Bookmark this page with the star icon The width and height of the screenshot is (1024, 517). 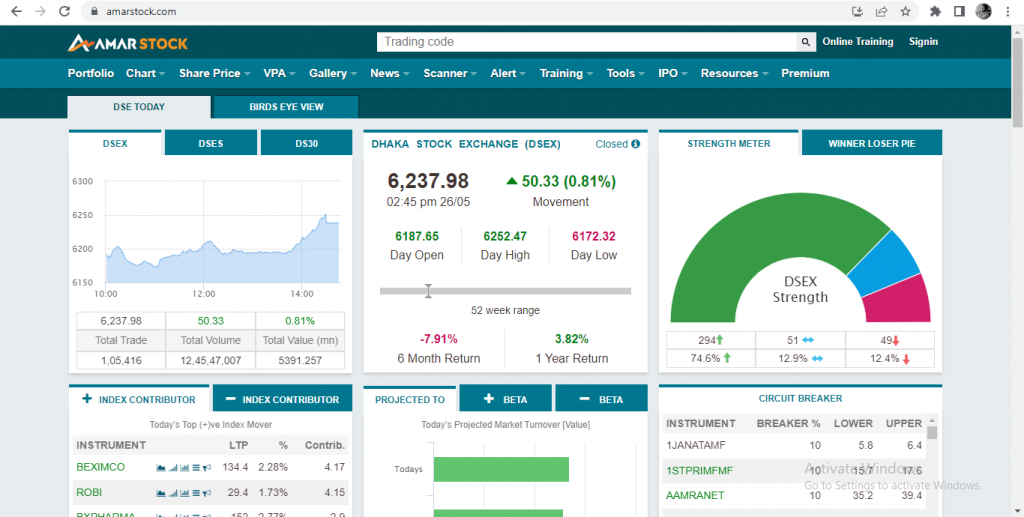point(905,11)
